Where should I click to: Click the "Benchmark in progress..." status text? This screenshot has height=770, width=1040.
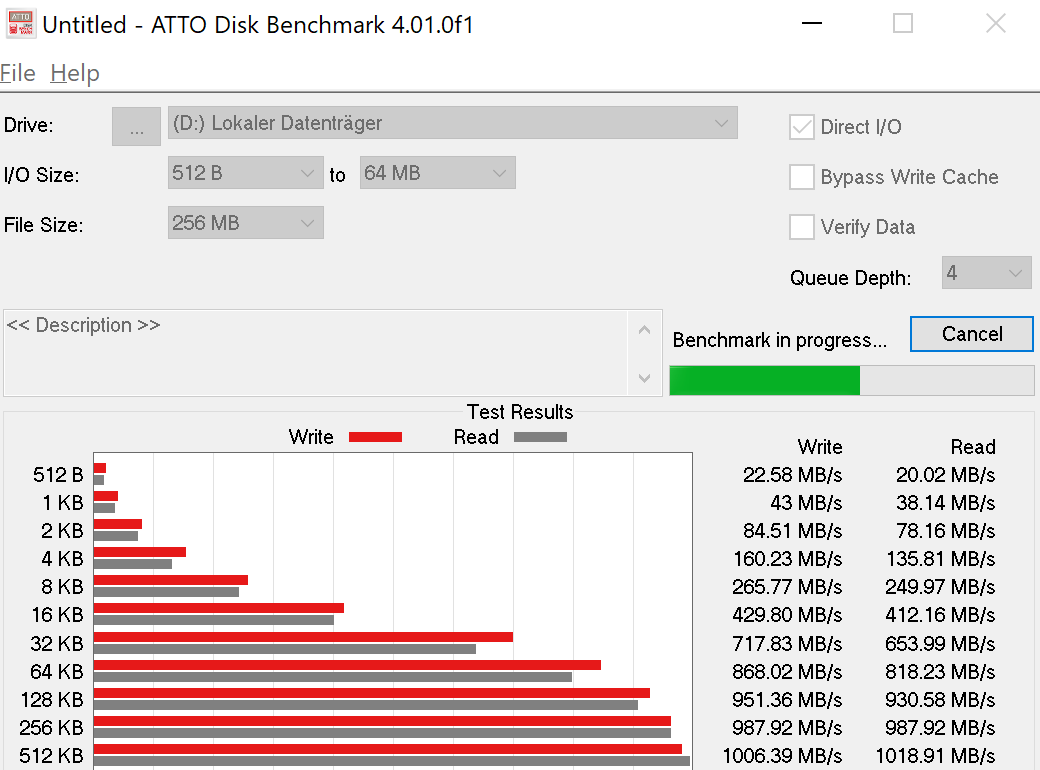(779, 340)
